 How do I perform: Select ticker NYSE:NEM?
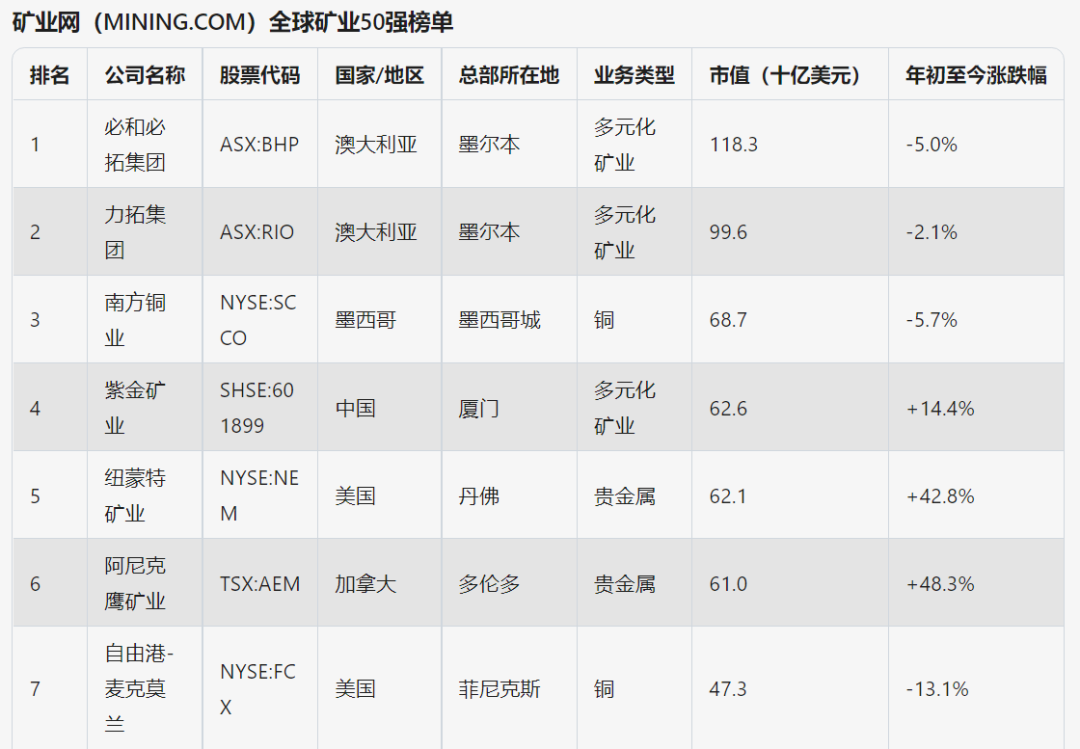(x=260, y=496)
